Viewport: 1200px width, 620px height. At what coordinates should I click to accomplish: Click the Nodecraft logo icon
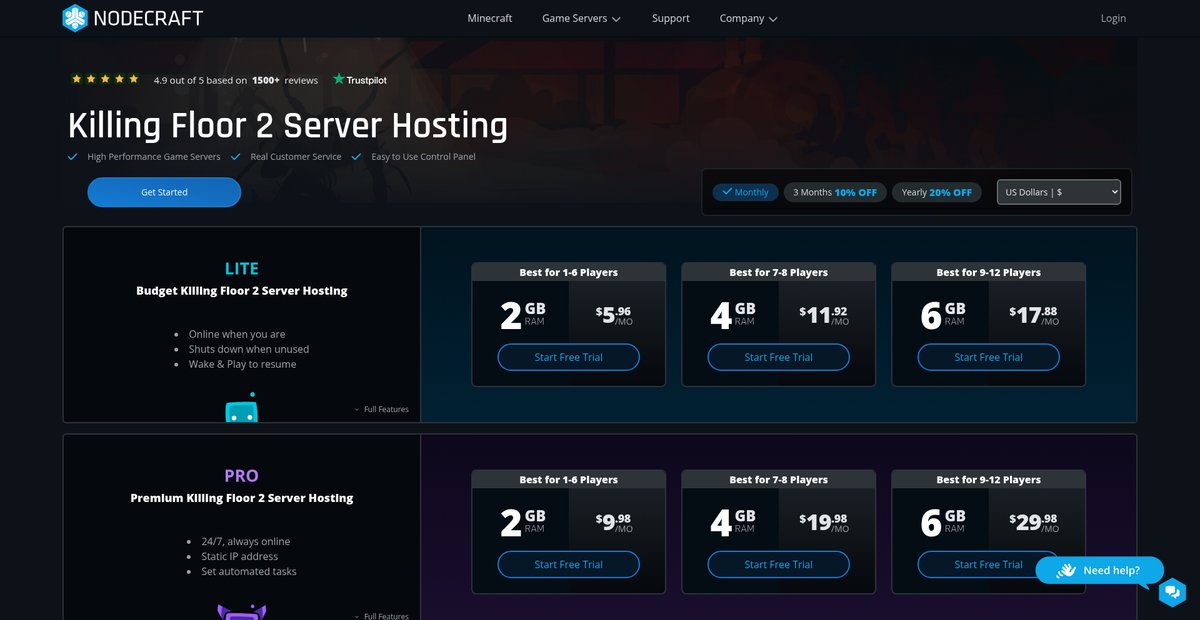click(x=75, y=18)
